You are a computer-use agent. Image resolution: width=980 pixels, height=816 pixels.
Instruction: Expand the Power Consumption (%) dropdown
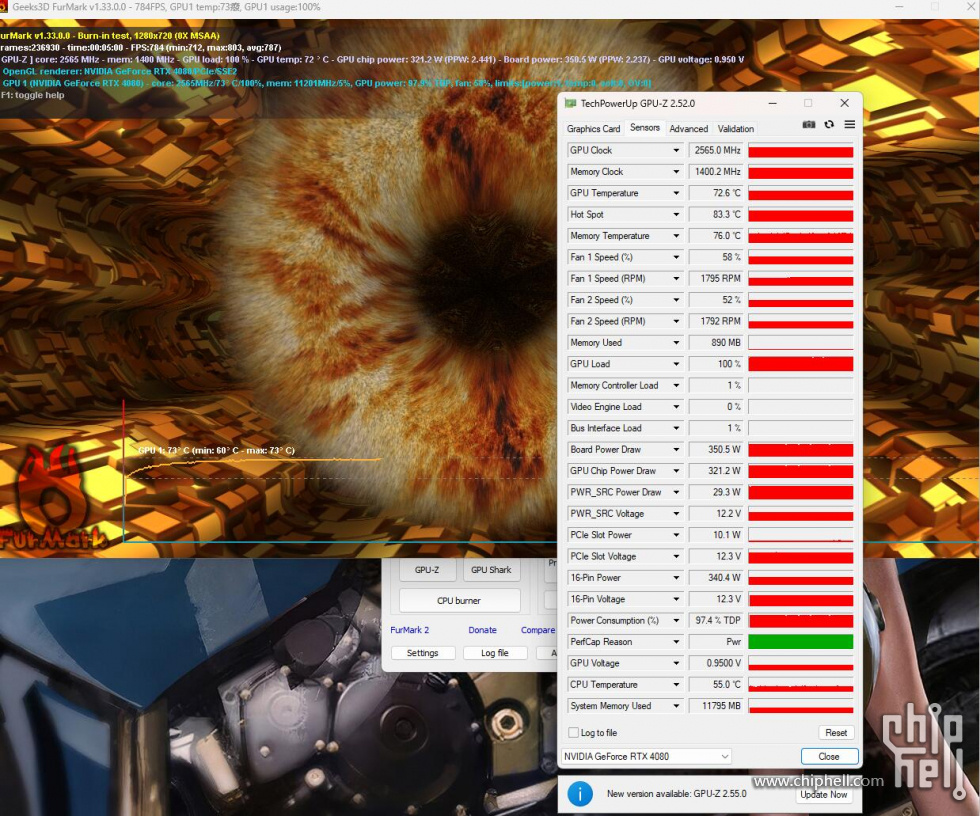click(x=676, y=620)
